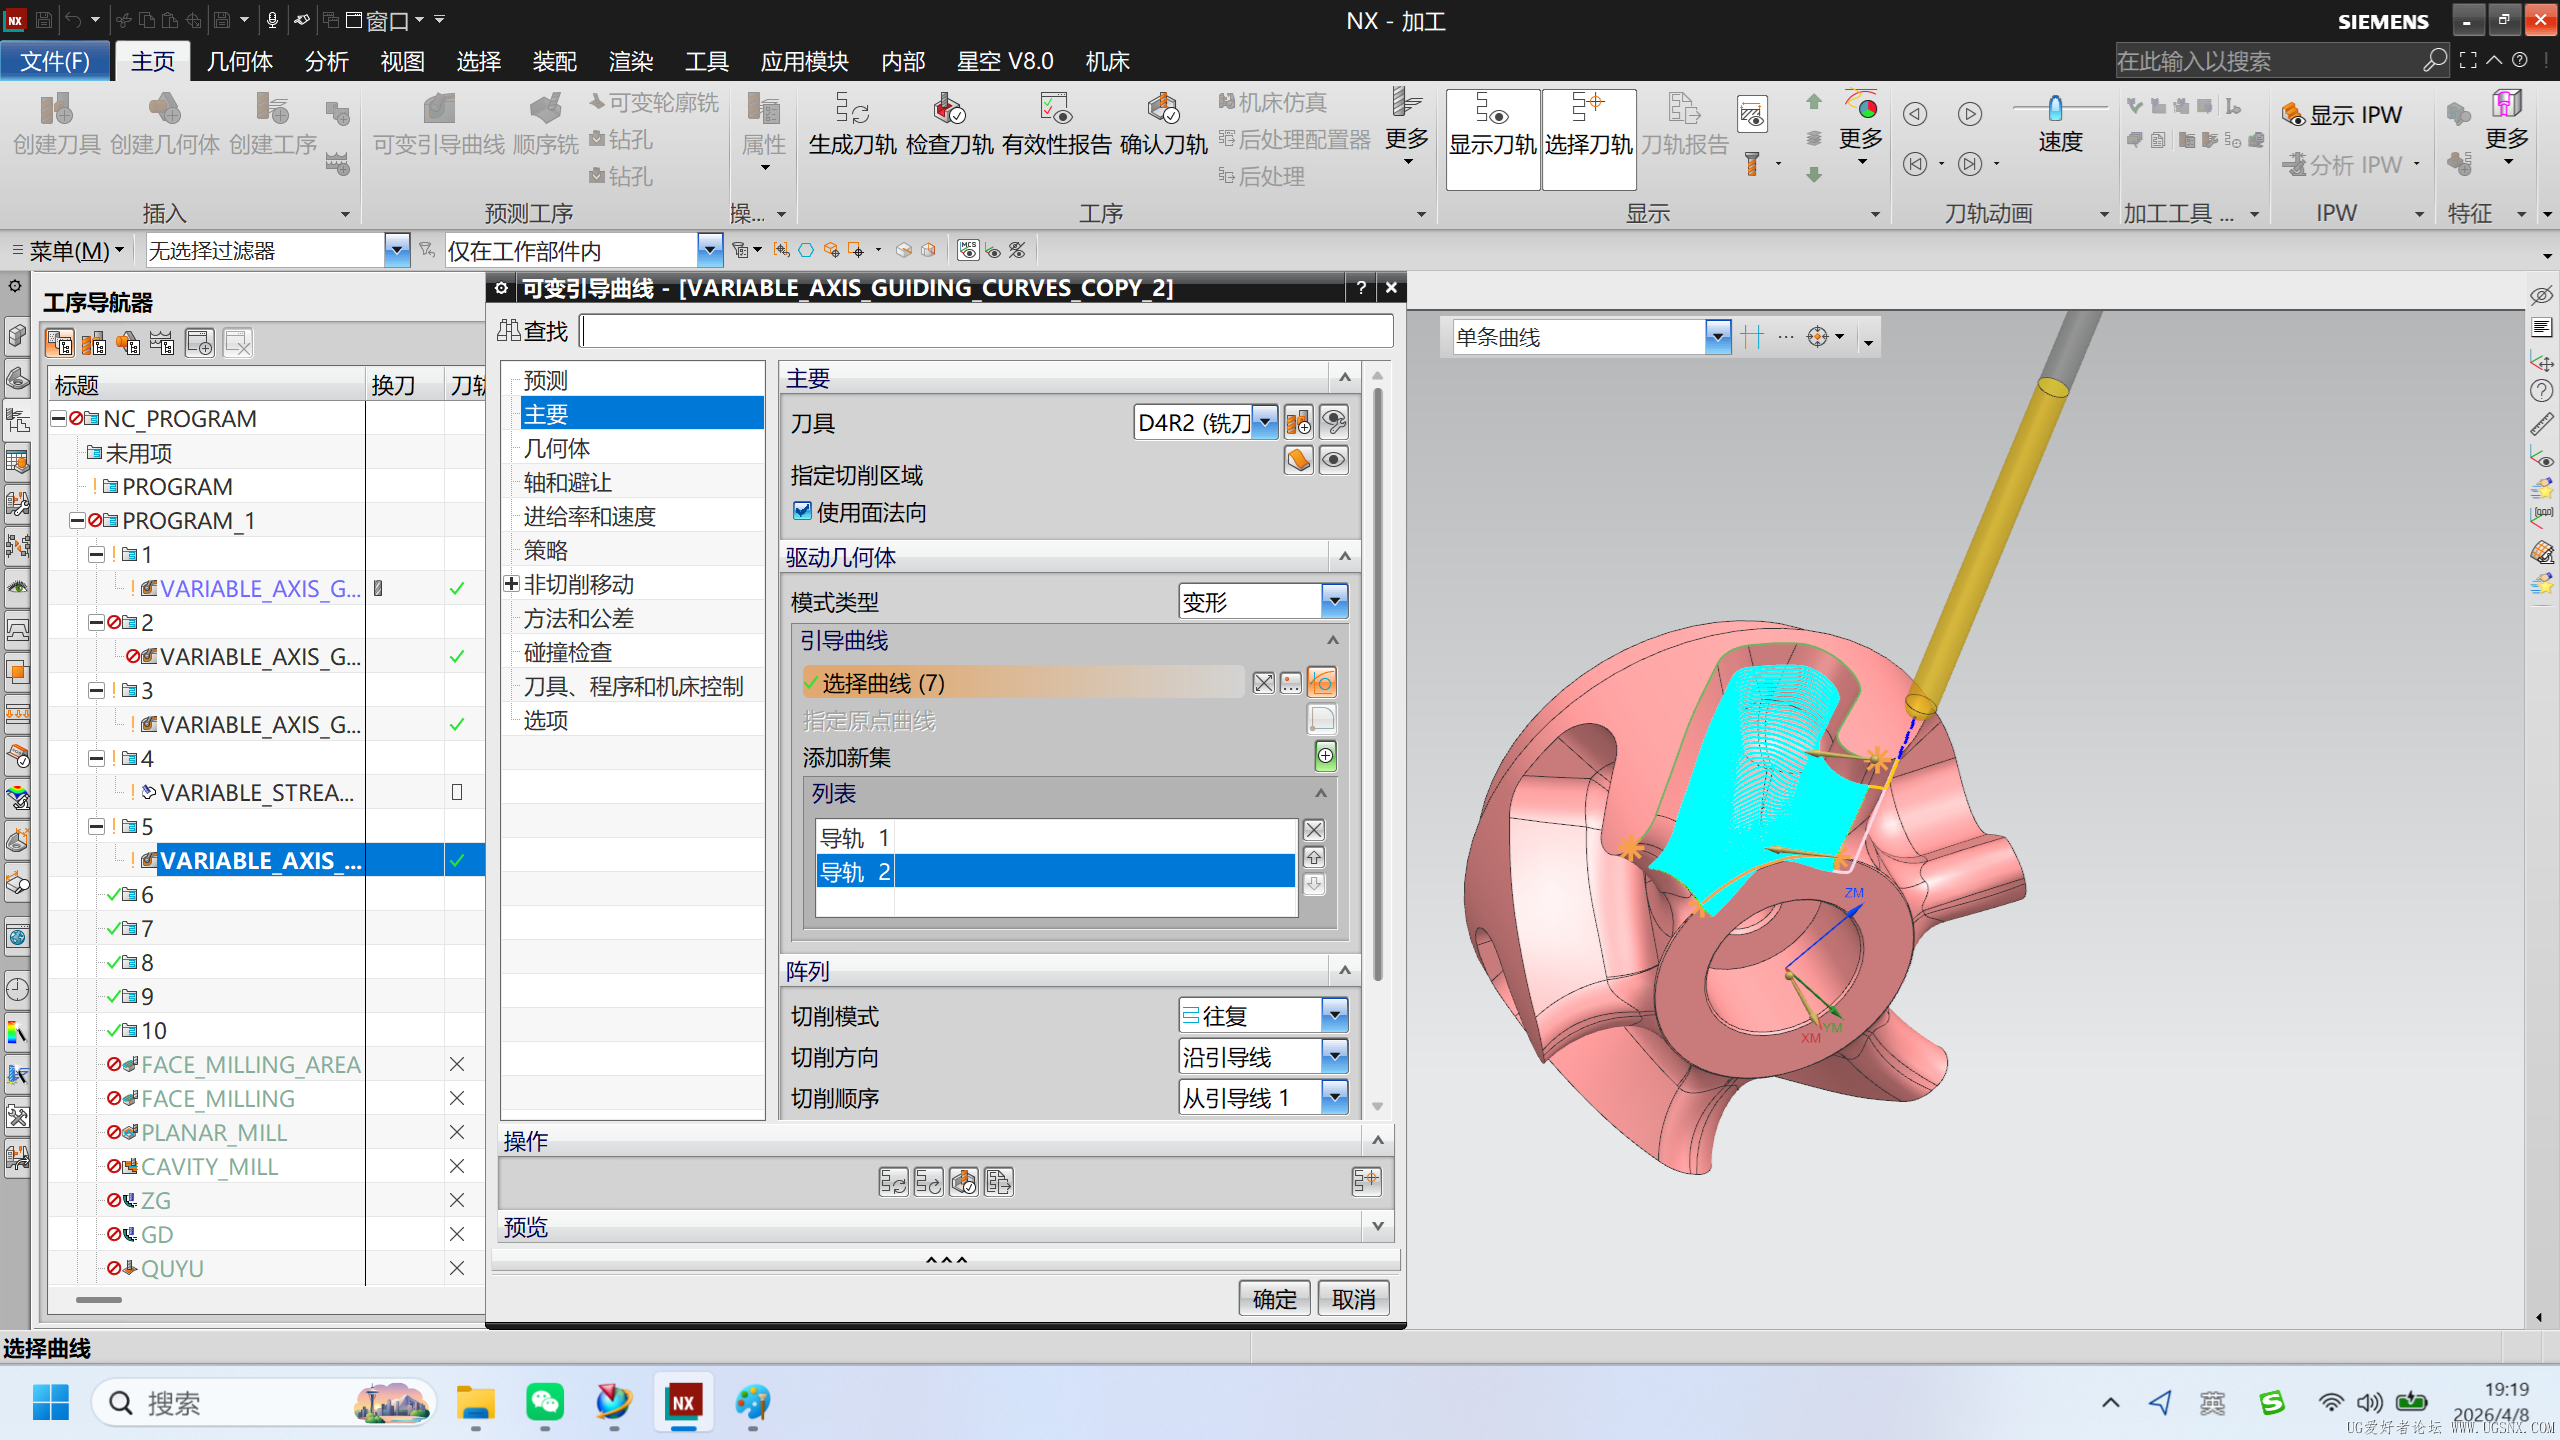Click the navigator horizontal scrollbar thumb

click(99, 1300)
